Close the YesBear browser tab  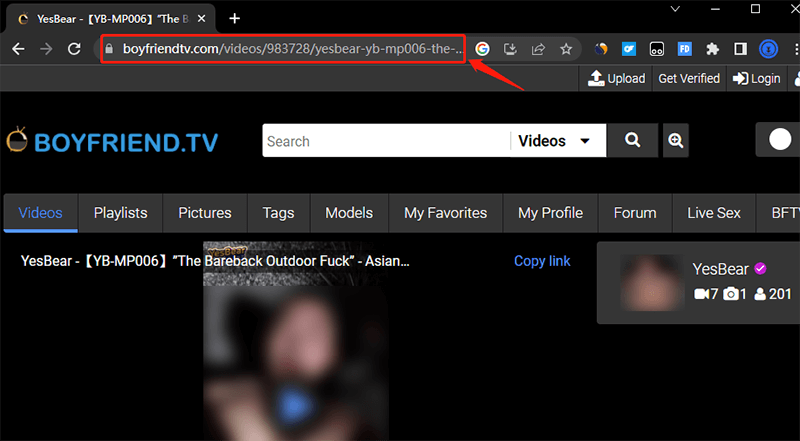tap(202, 19)
